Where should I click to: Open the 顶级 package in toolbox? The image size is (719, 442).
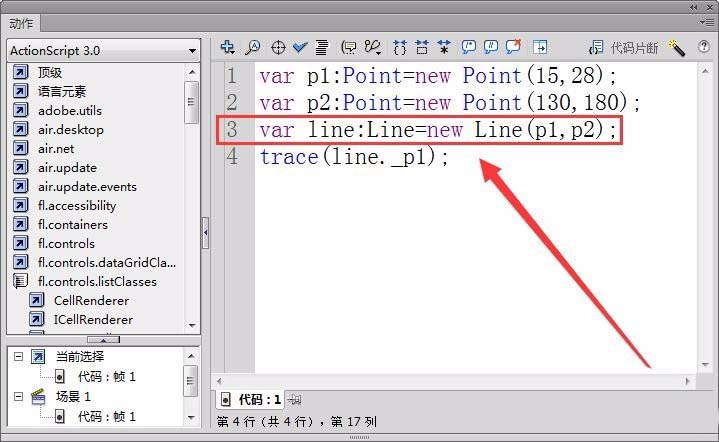50,72
